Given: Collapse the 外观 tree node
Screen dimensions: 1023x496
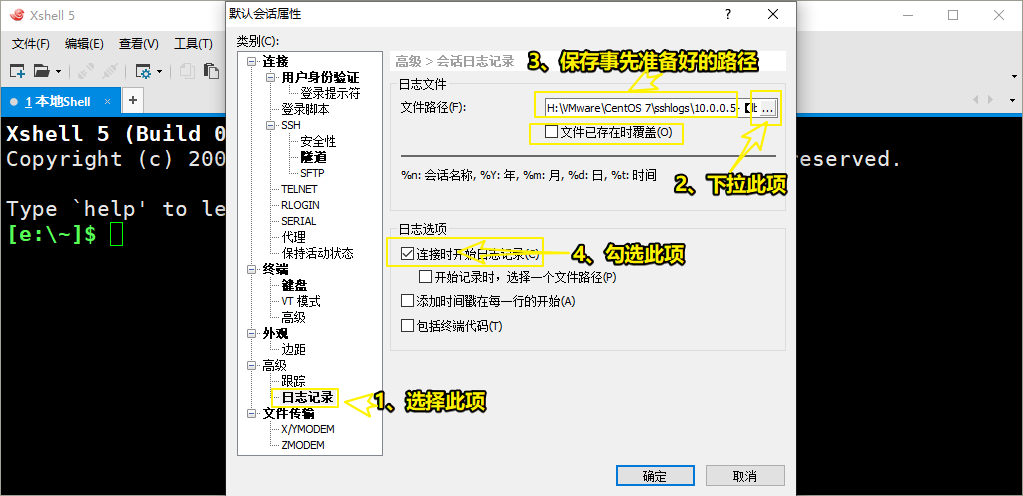Looking at the screenshot, I should pos(251,333).
